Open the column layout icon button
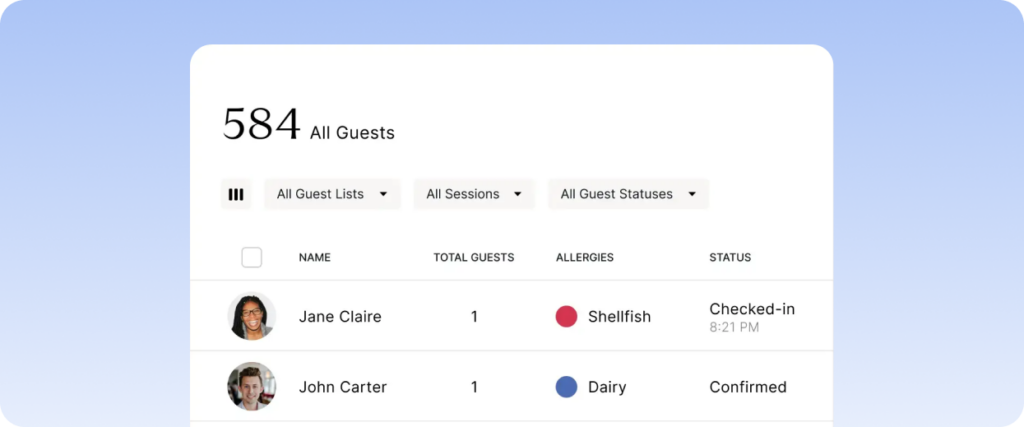The height and width of the screenshot is (427, 1024). (x=236, y=195)
